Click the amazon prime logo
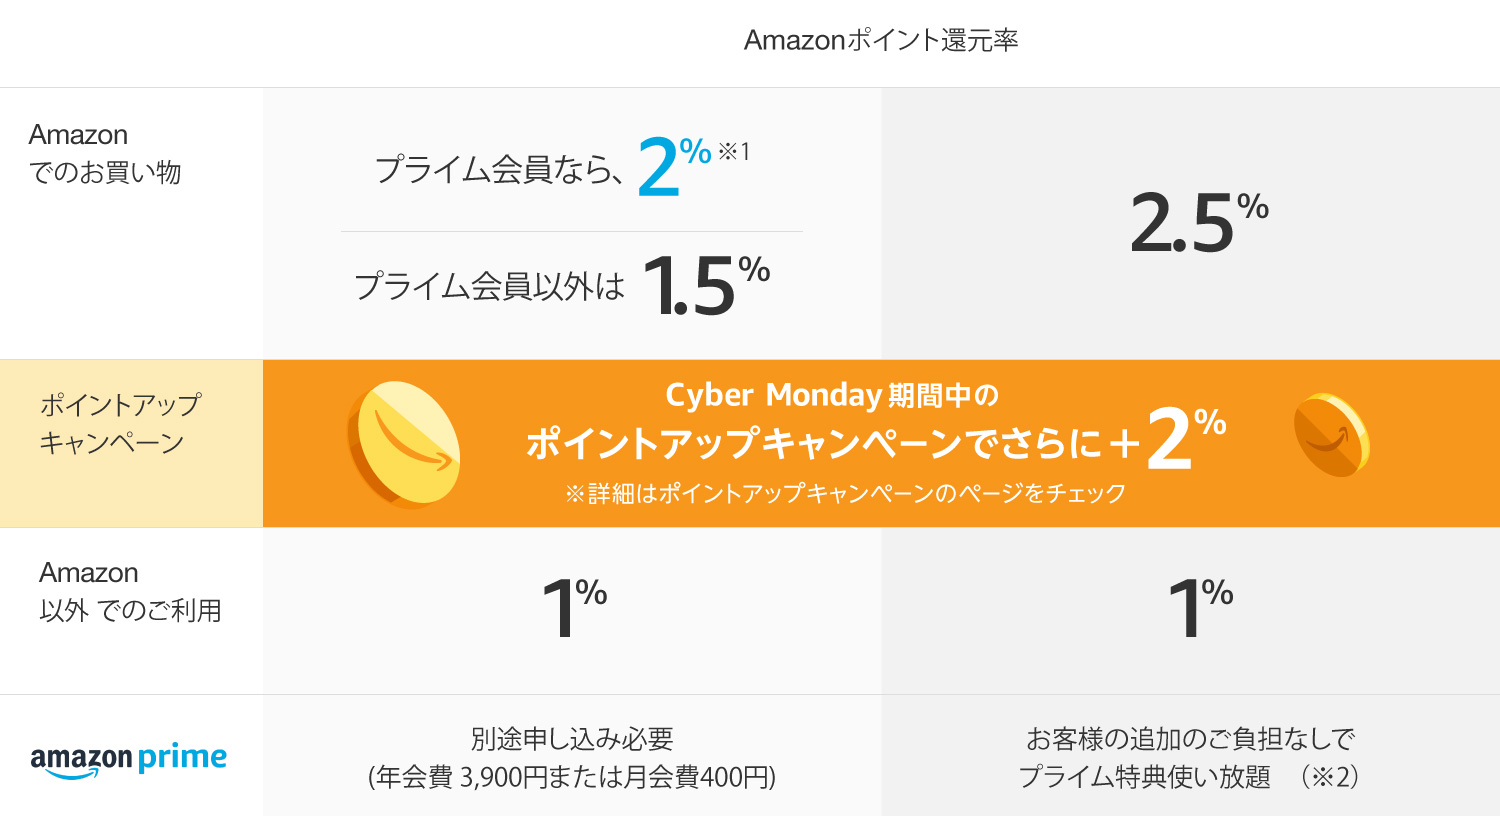 pos(129,759)
